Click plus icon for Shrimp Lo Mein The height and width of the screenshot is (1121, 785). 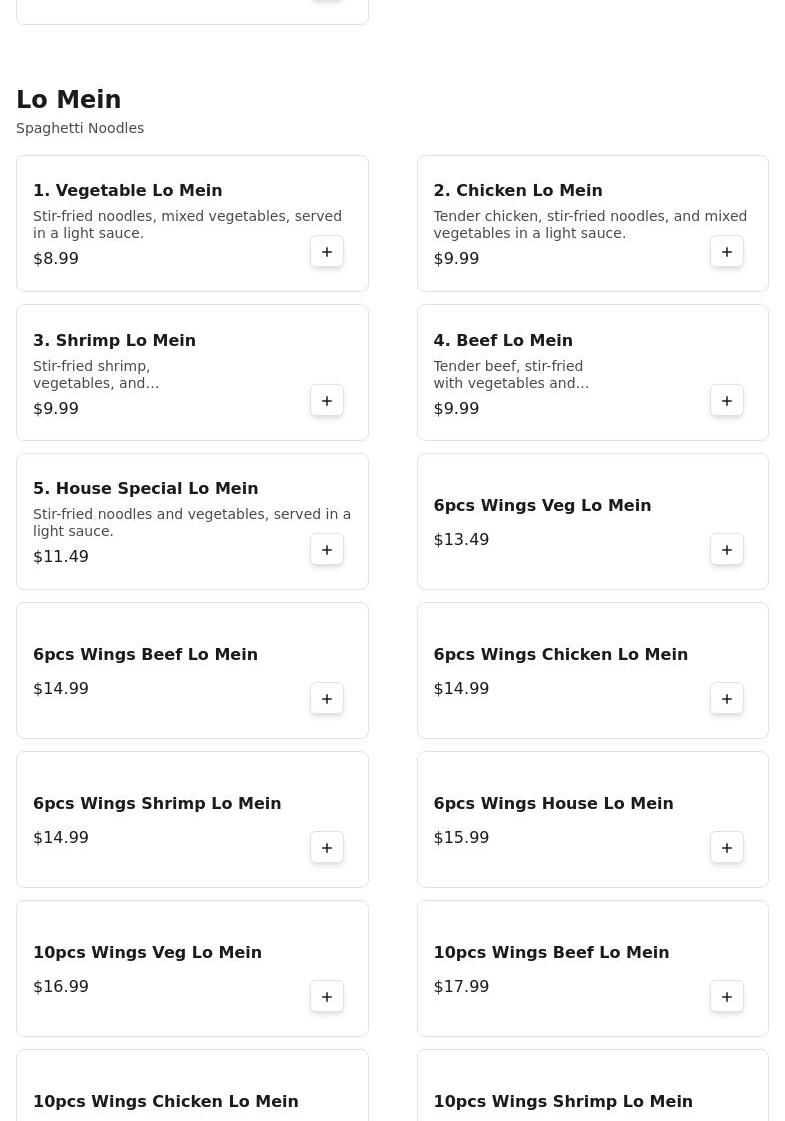click(x=327, y=401)
